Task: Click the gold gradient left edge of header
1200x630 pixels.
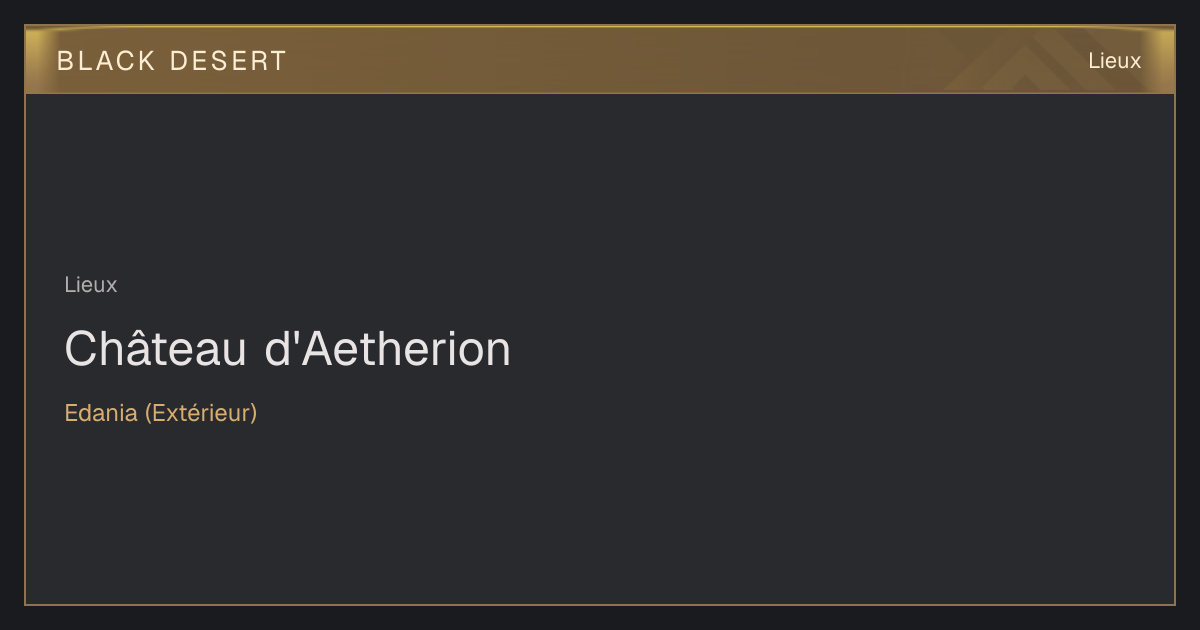Action: 38,60
